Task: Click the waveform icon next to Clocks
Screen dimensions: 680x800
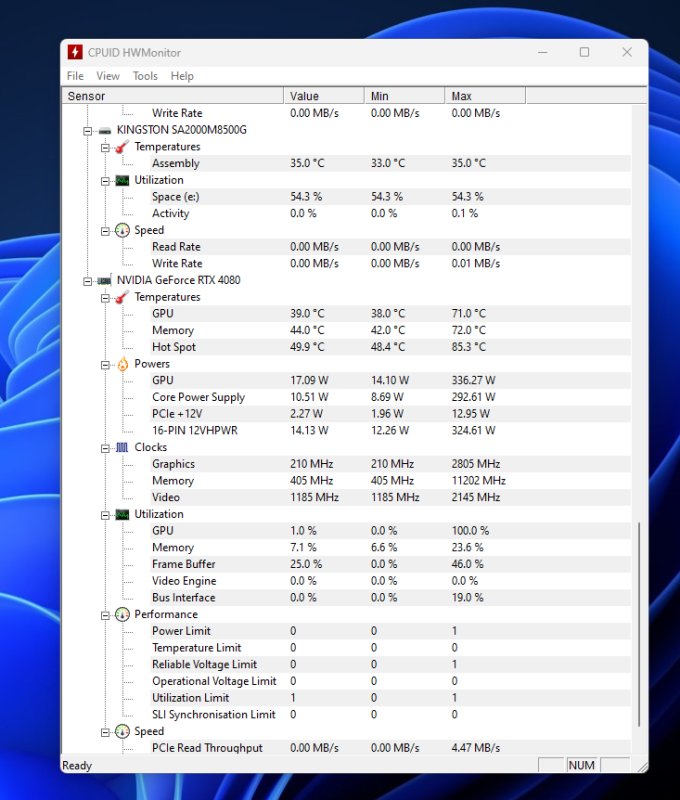Action: pos(122,447)
